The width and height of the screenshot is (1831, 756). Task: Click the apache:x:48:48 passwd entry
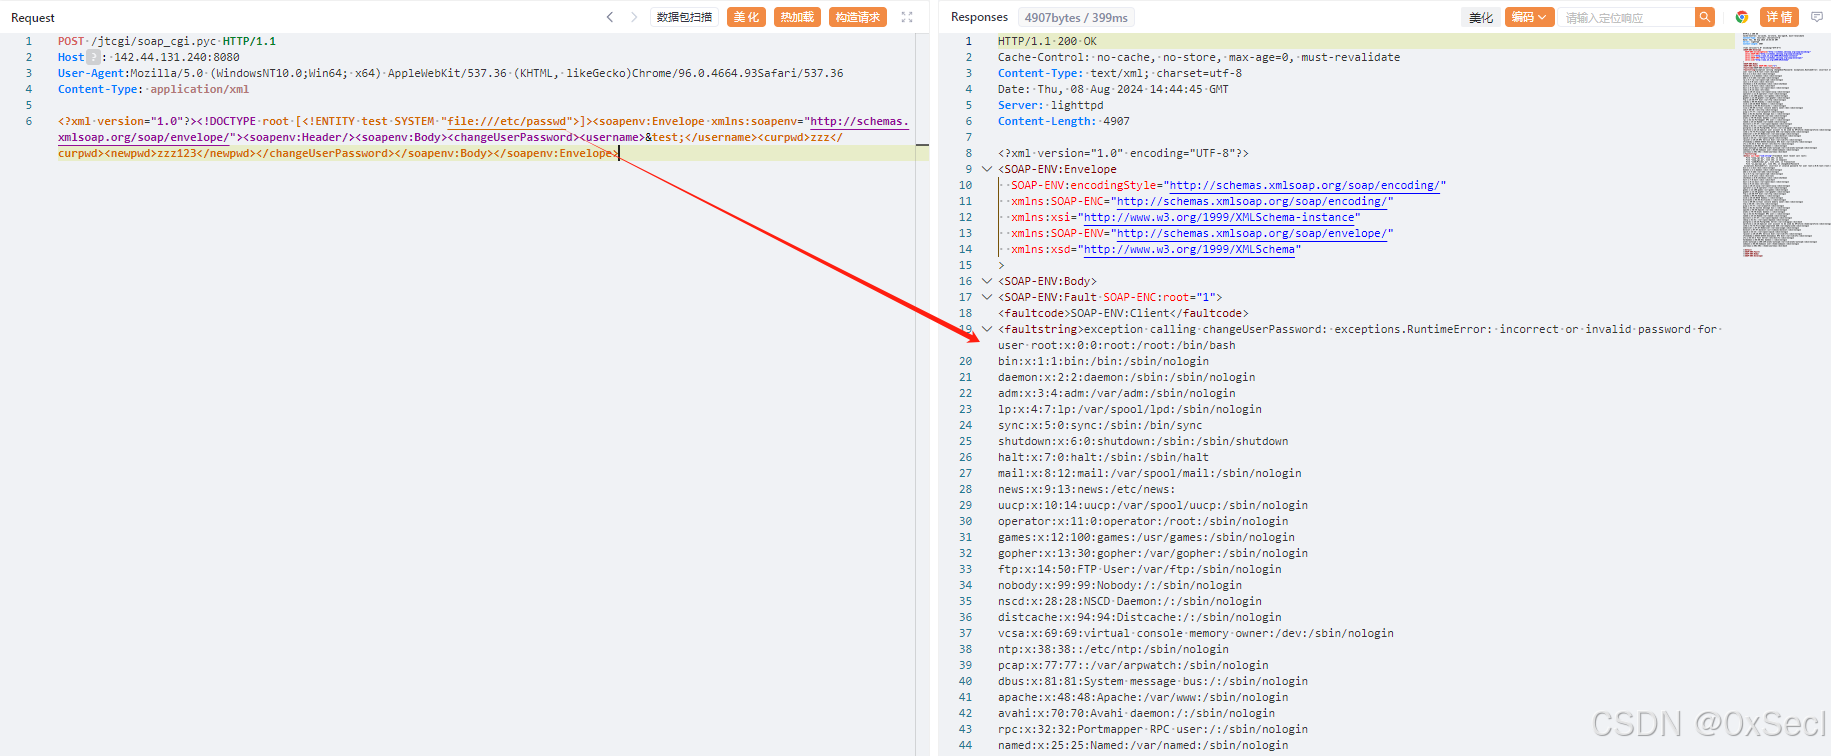point(1143,697)
